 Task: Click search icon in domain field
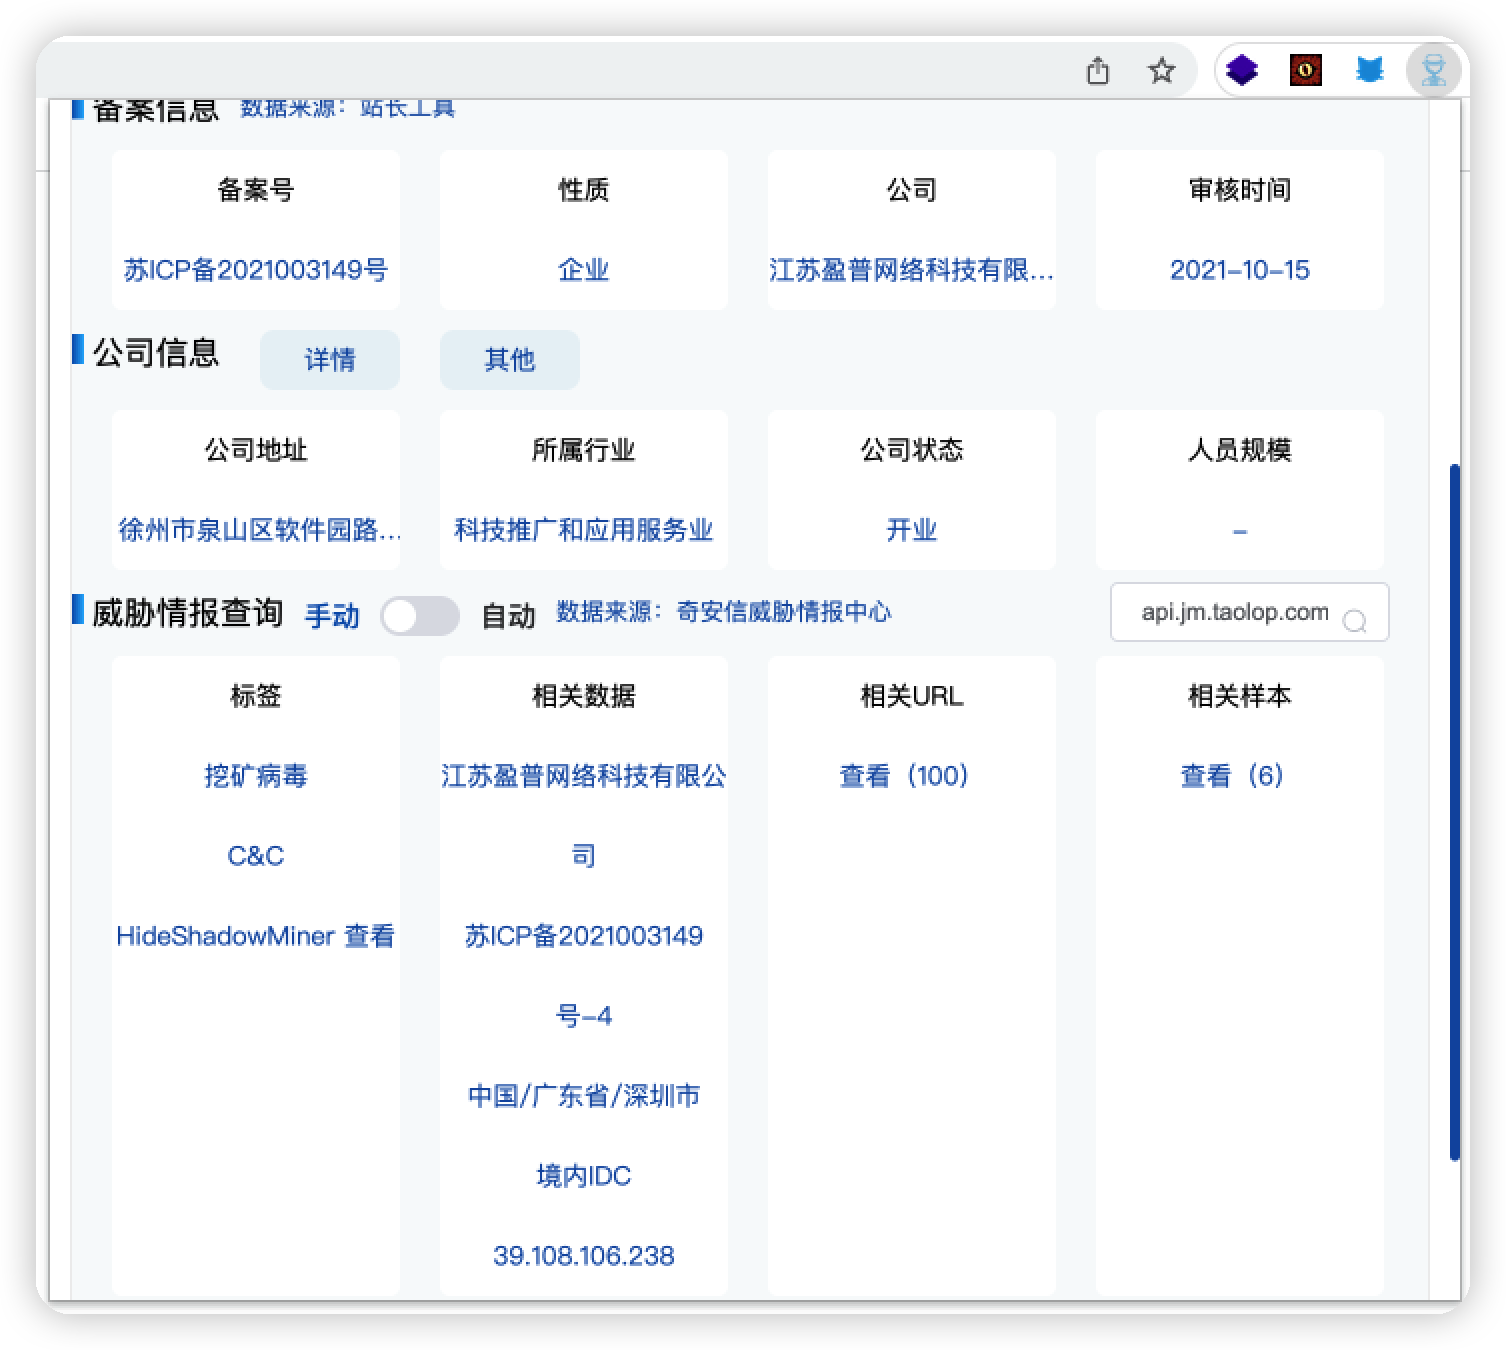coord(1355,621)
